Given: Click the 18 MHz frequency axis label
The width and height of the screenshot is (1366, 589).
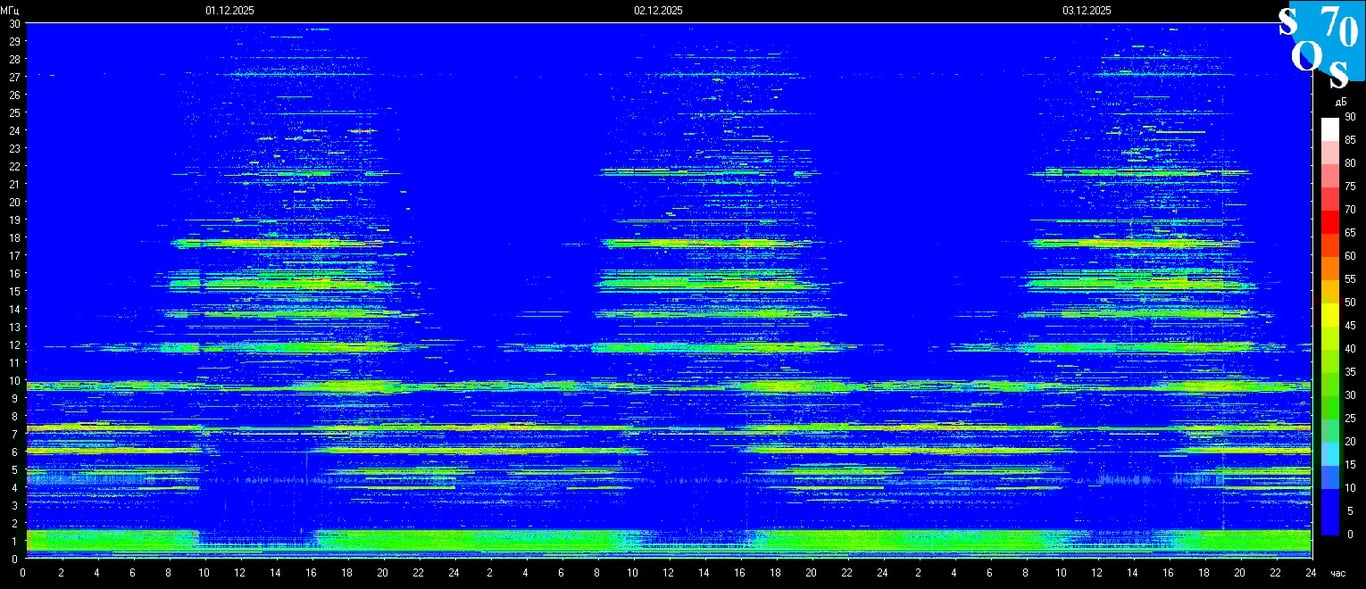Looking at the screenshot, I should tap(13, 238).
